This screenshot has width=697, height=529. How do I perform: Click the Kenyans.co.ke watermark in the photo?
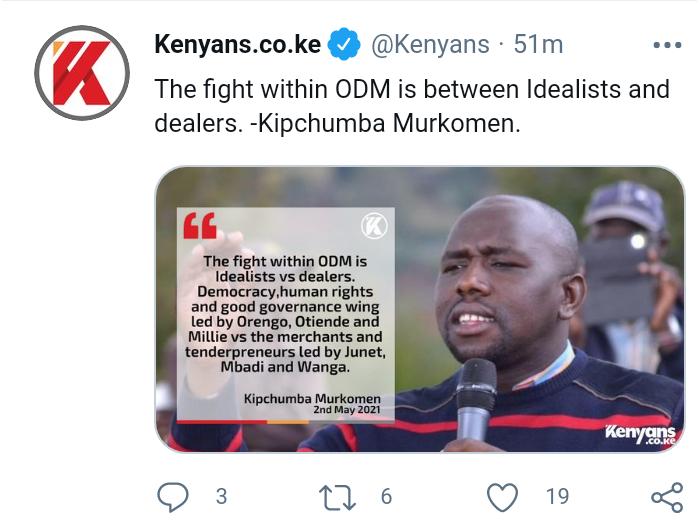(641, 434)
